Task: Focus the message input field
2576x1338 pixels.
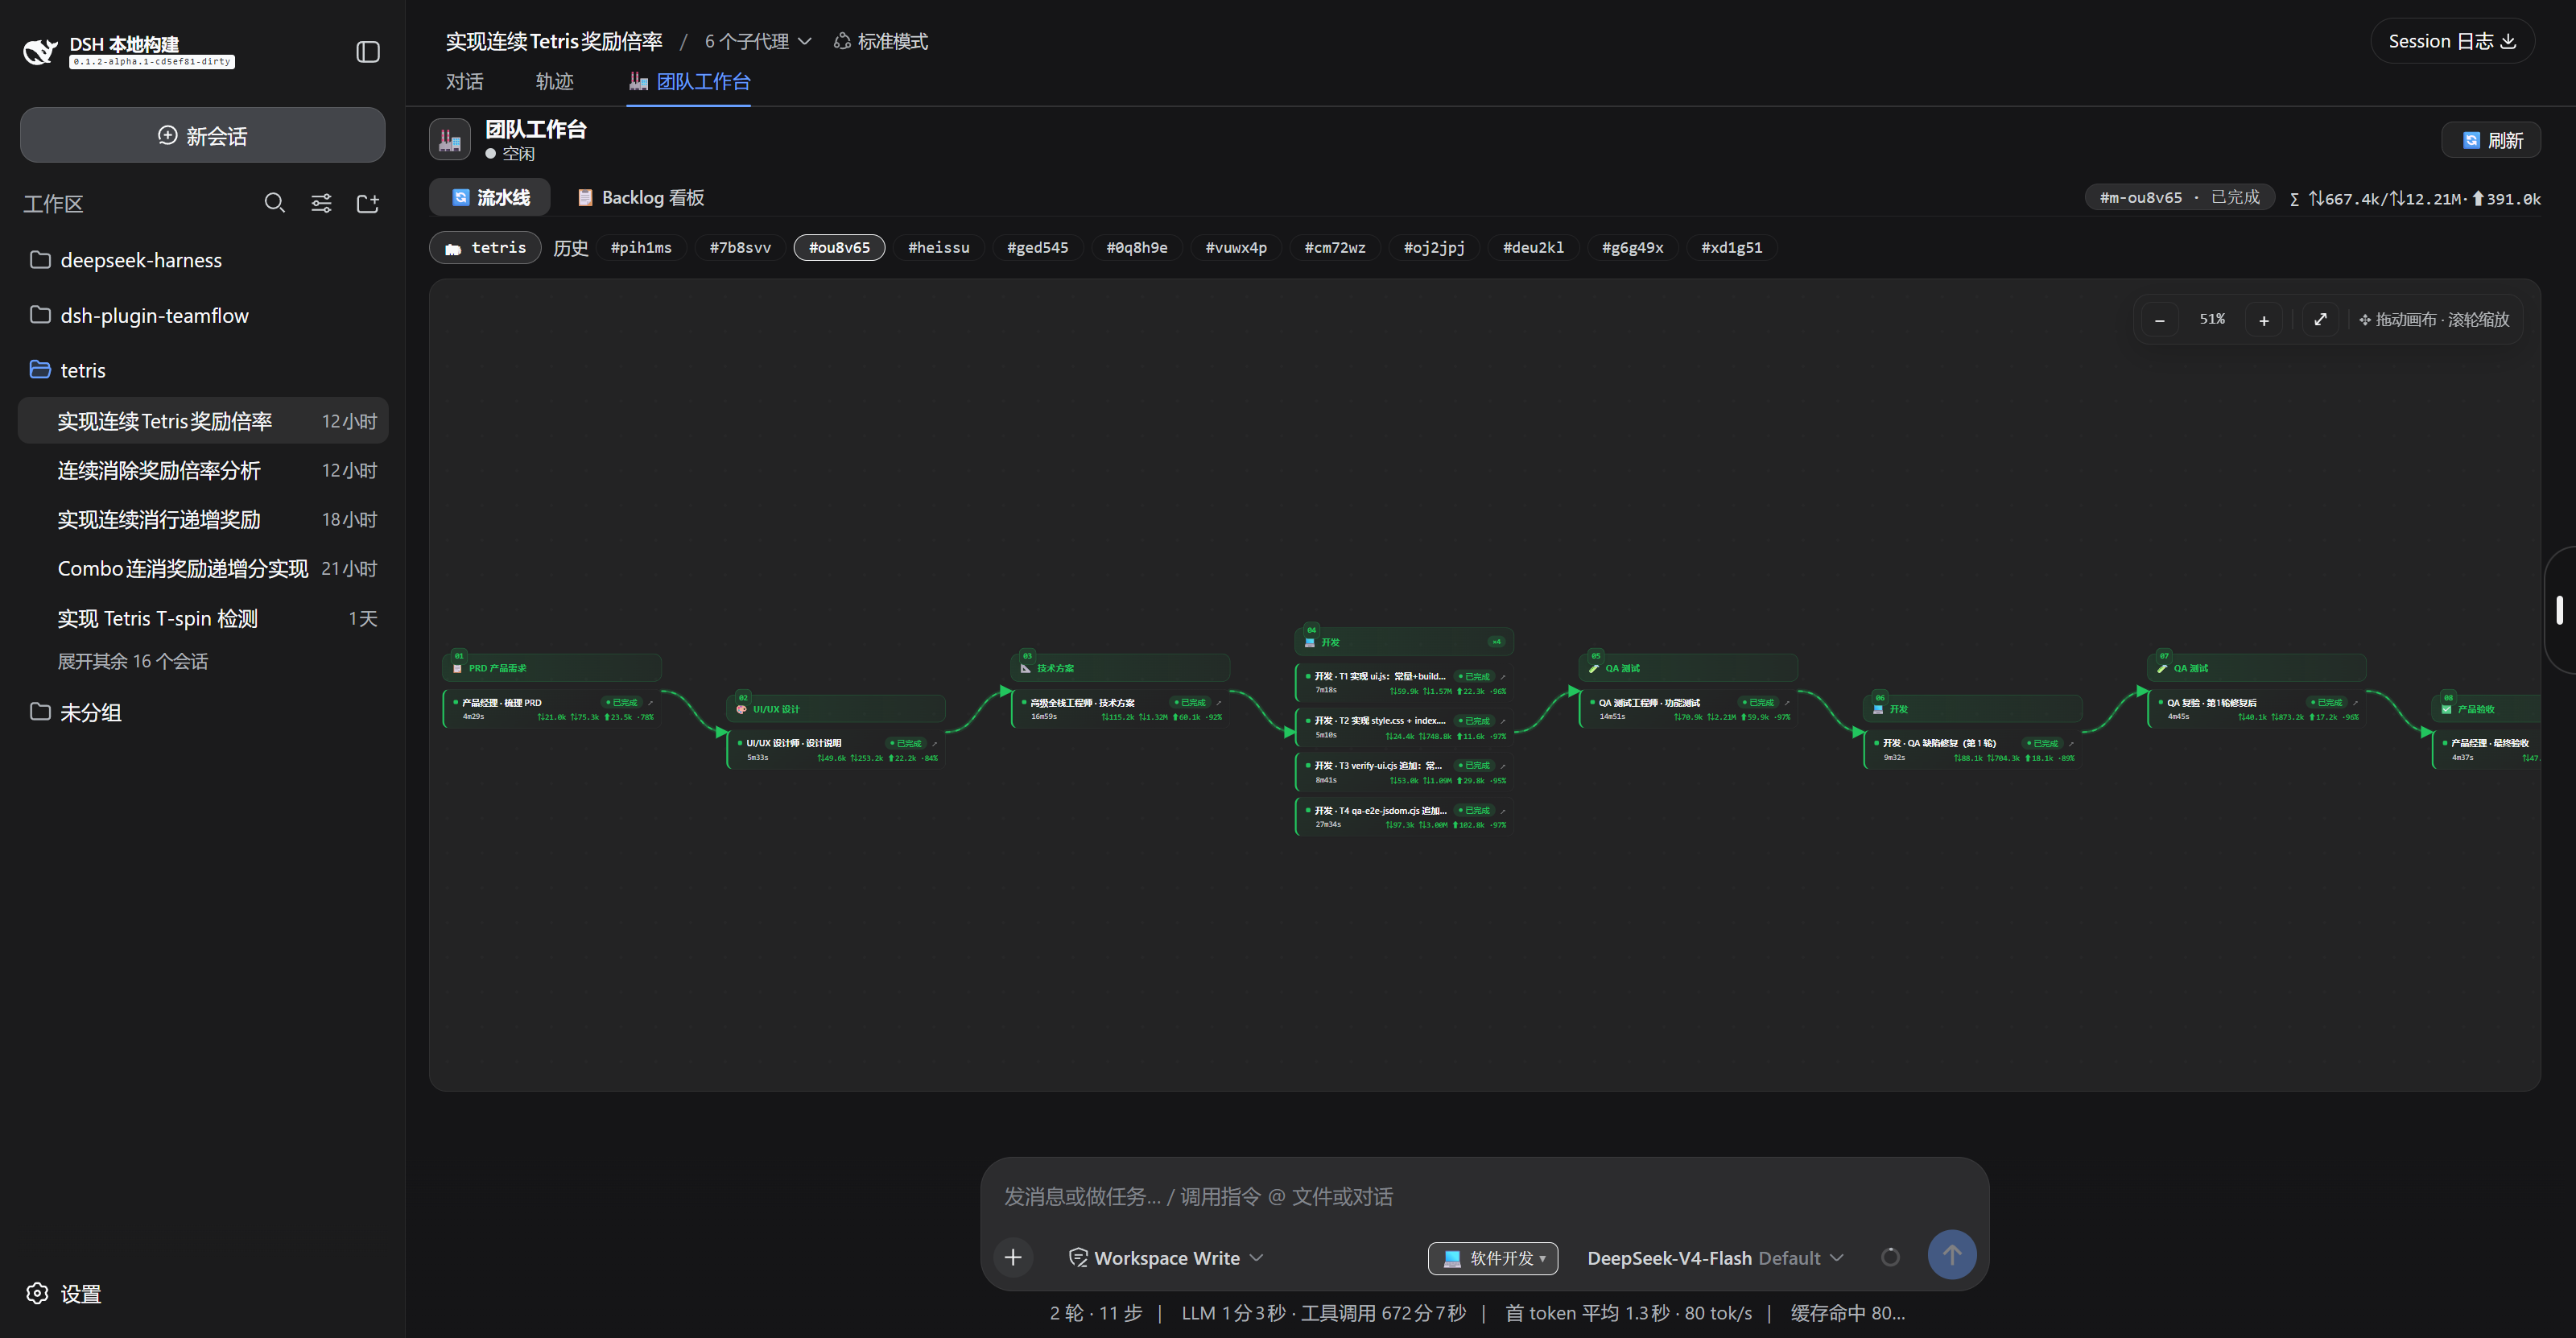Action: pos(1484,1196)
